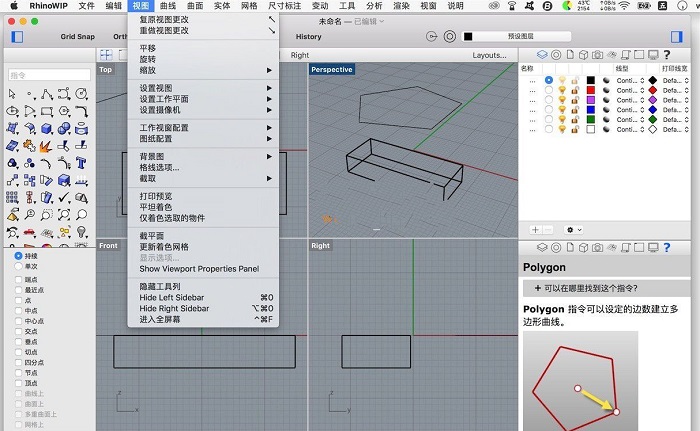Open the camera icon in upper right panel
Screen dimensions: 700x431
597,55
